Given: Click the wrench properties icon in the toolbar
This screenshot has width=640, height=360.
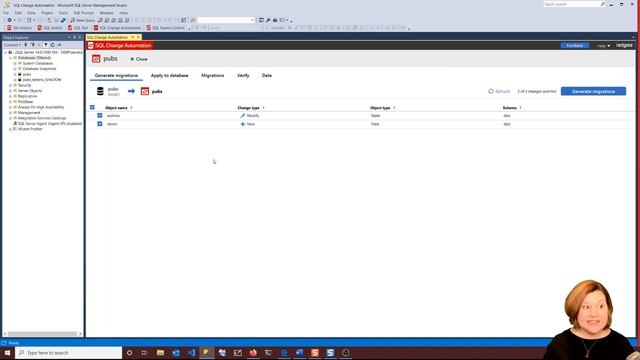Looking at the screenshot, I should (x=268, y=20).
